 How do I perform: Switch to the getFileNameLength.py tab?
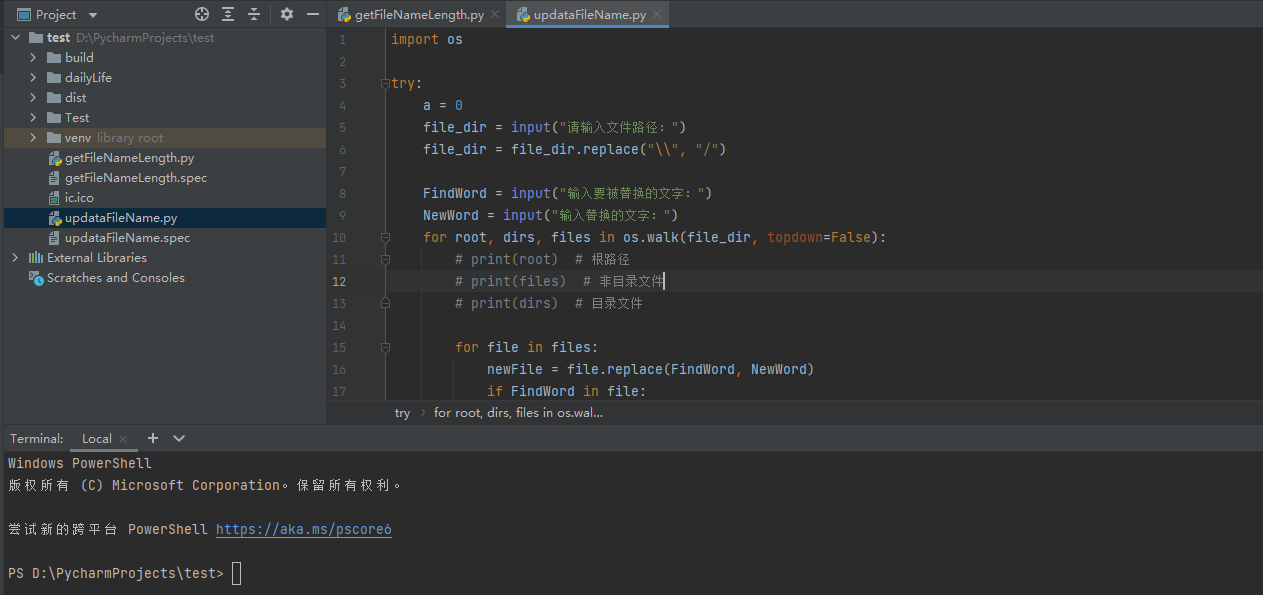(419, 15)
